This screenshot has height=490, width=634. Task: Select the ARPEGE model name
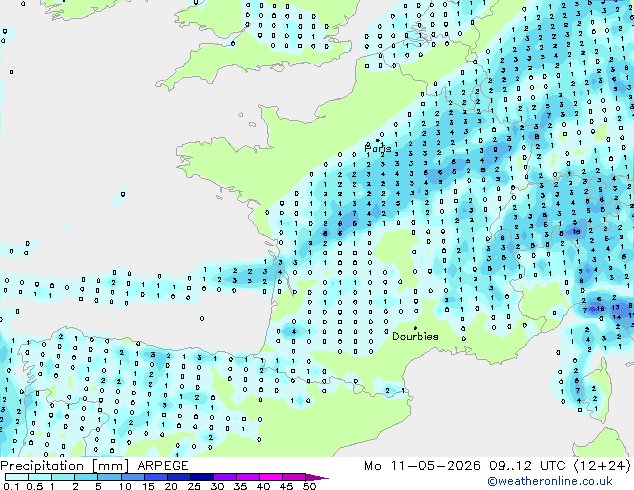coord(163,466)
